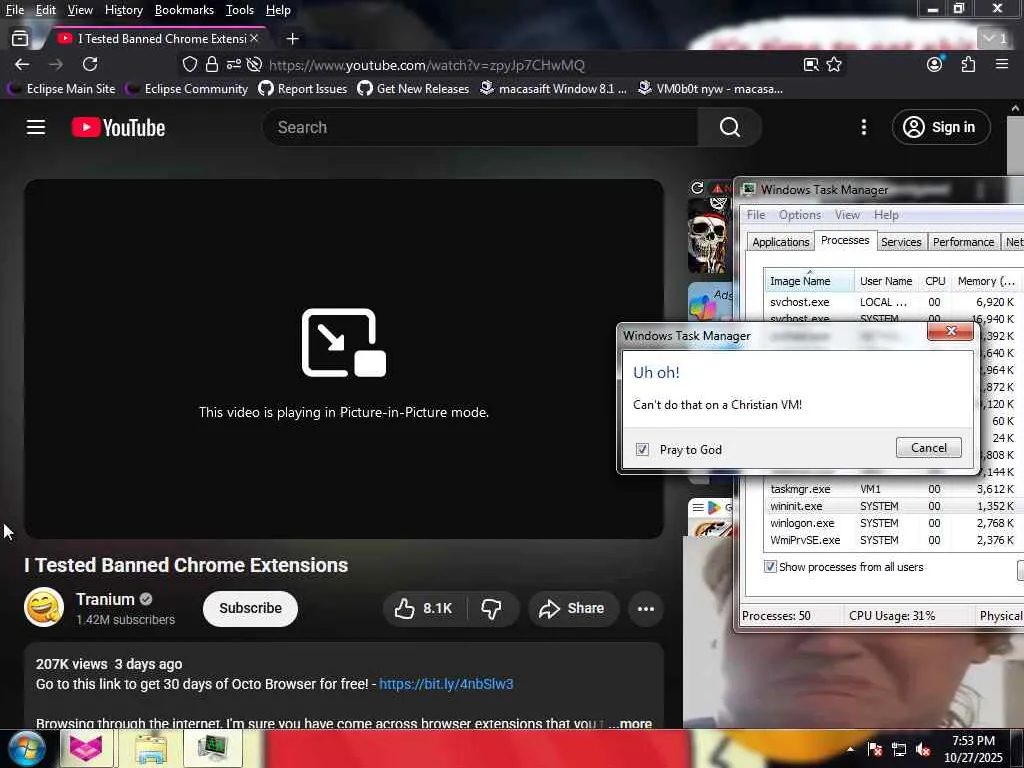Like the video with thumbs-up 8.1K
Screen dimensions: 1024x768
pos(424,608)
